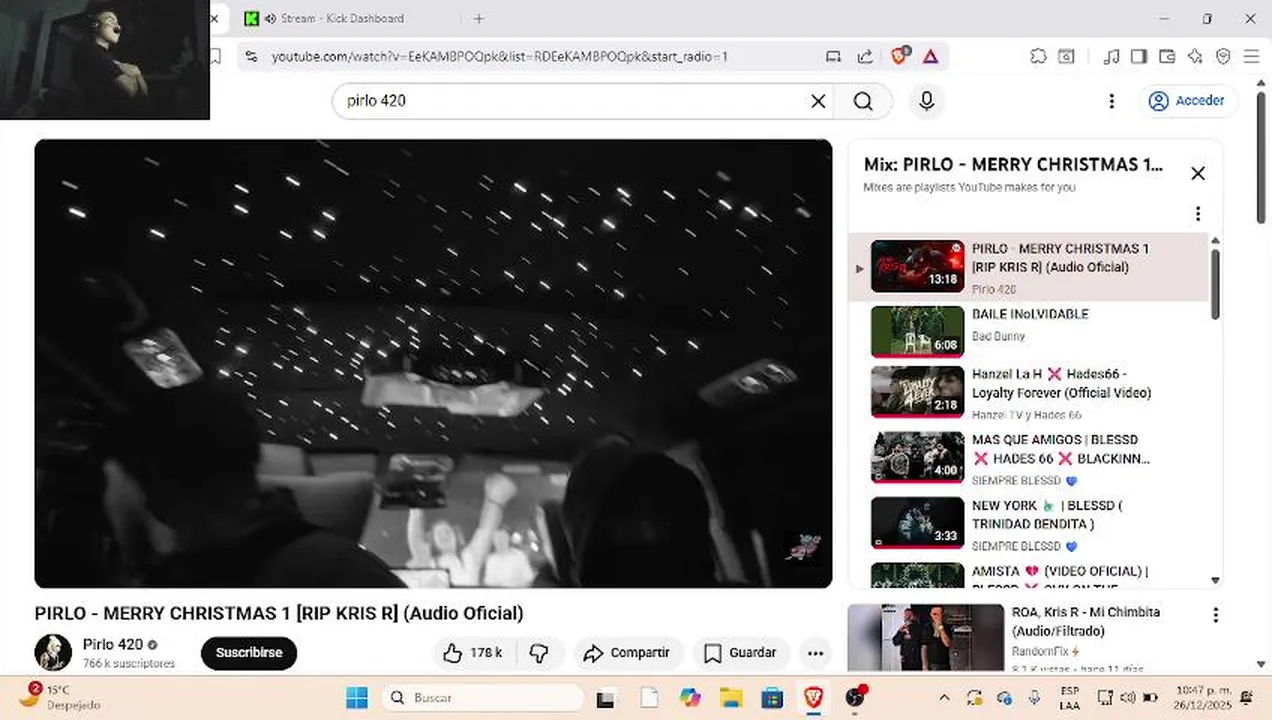Image resolution: width=1272 pixels, height=720 pixels.
Task: Click install-app screen icon in address bar
Action: coord(833,57)
